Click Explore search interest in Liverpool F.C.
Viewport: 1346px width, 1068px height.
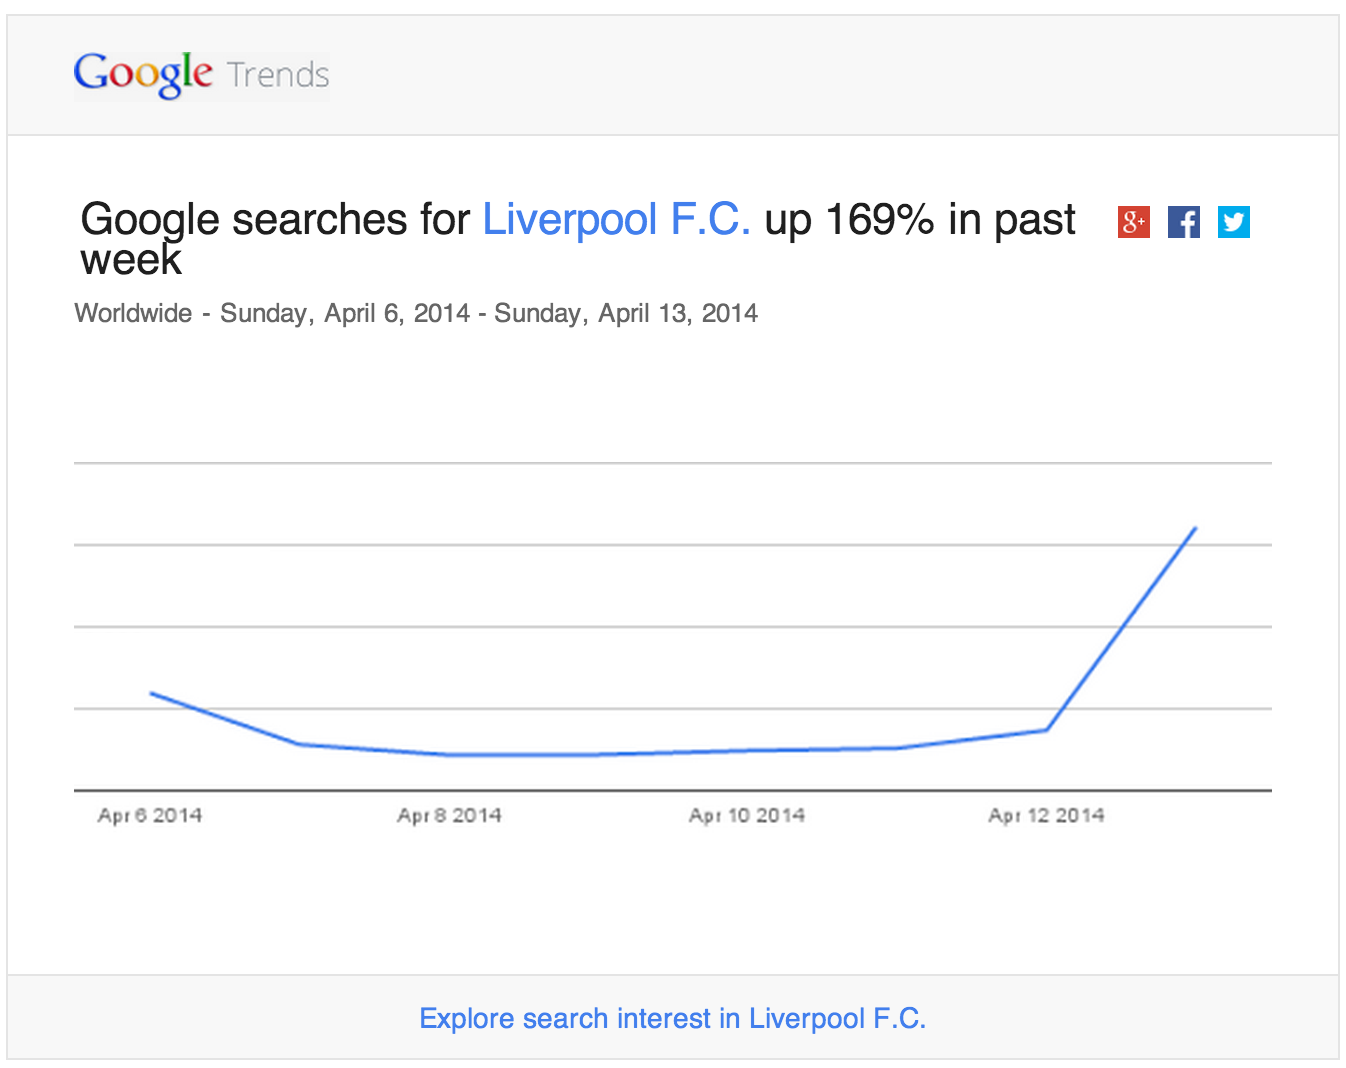pos(672,1018)
